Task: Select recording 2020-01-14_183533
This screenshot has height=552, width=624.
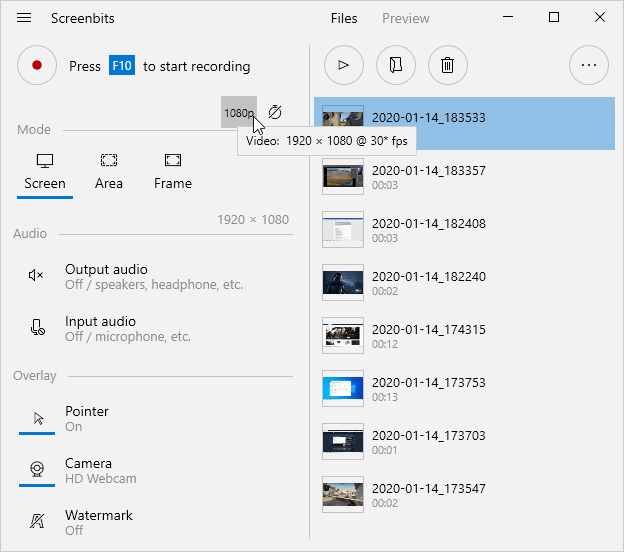Action: pos(464,123)
